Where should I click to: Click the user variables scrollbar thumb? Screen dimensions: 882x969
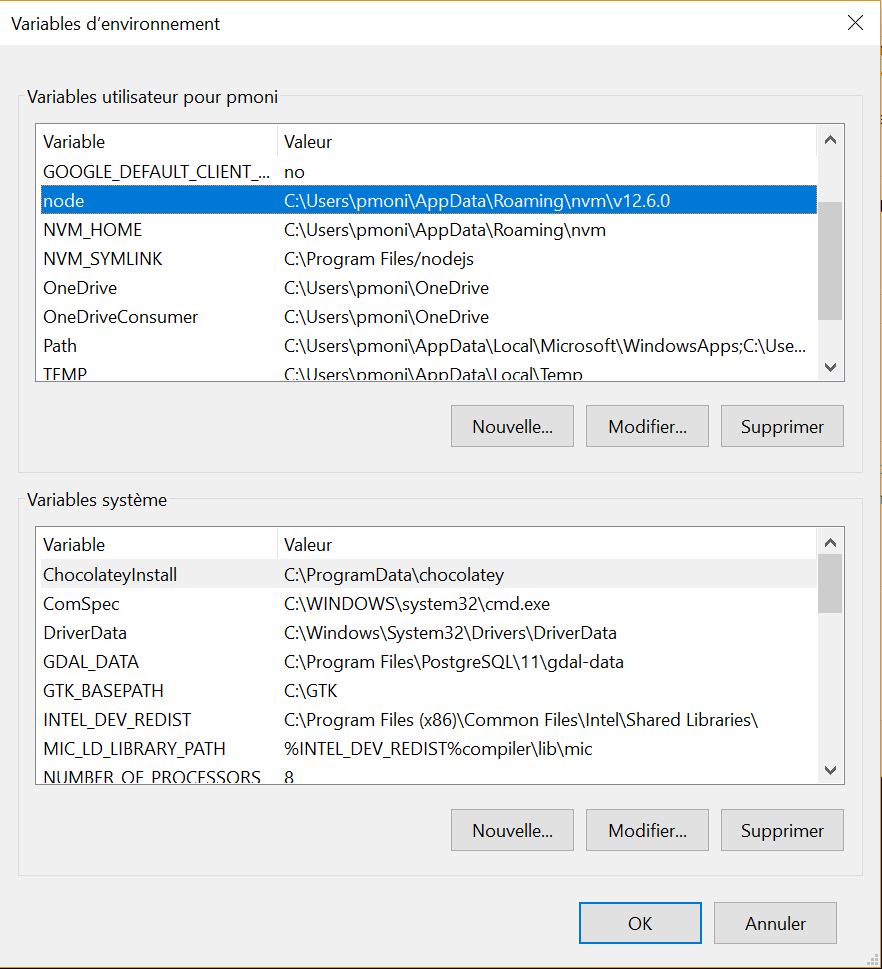click(x=830, y=261)
